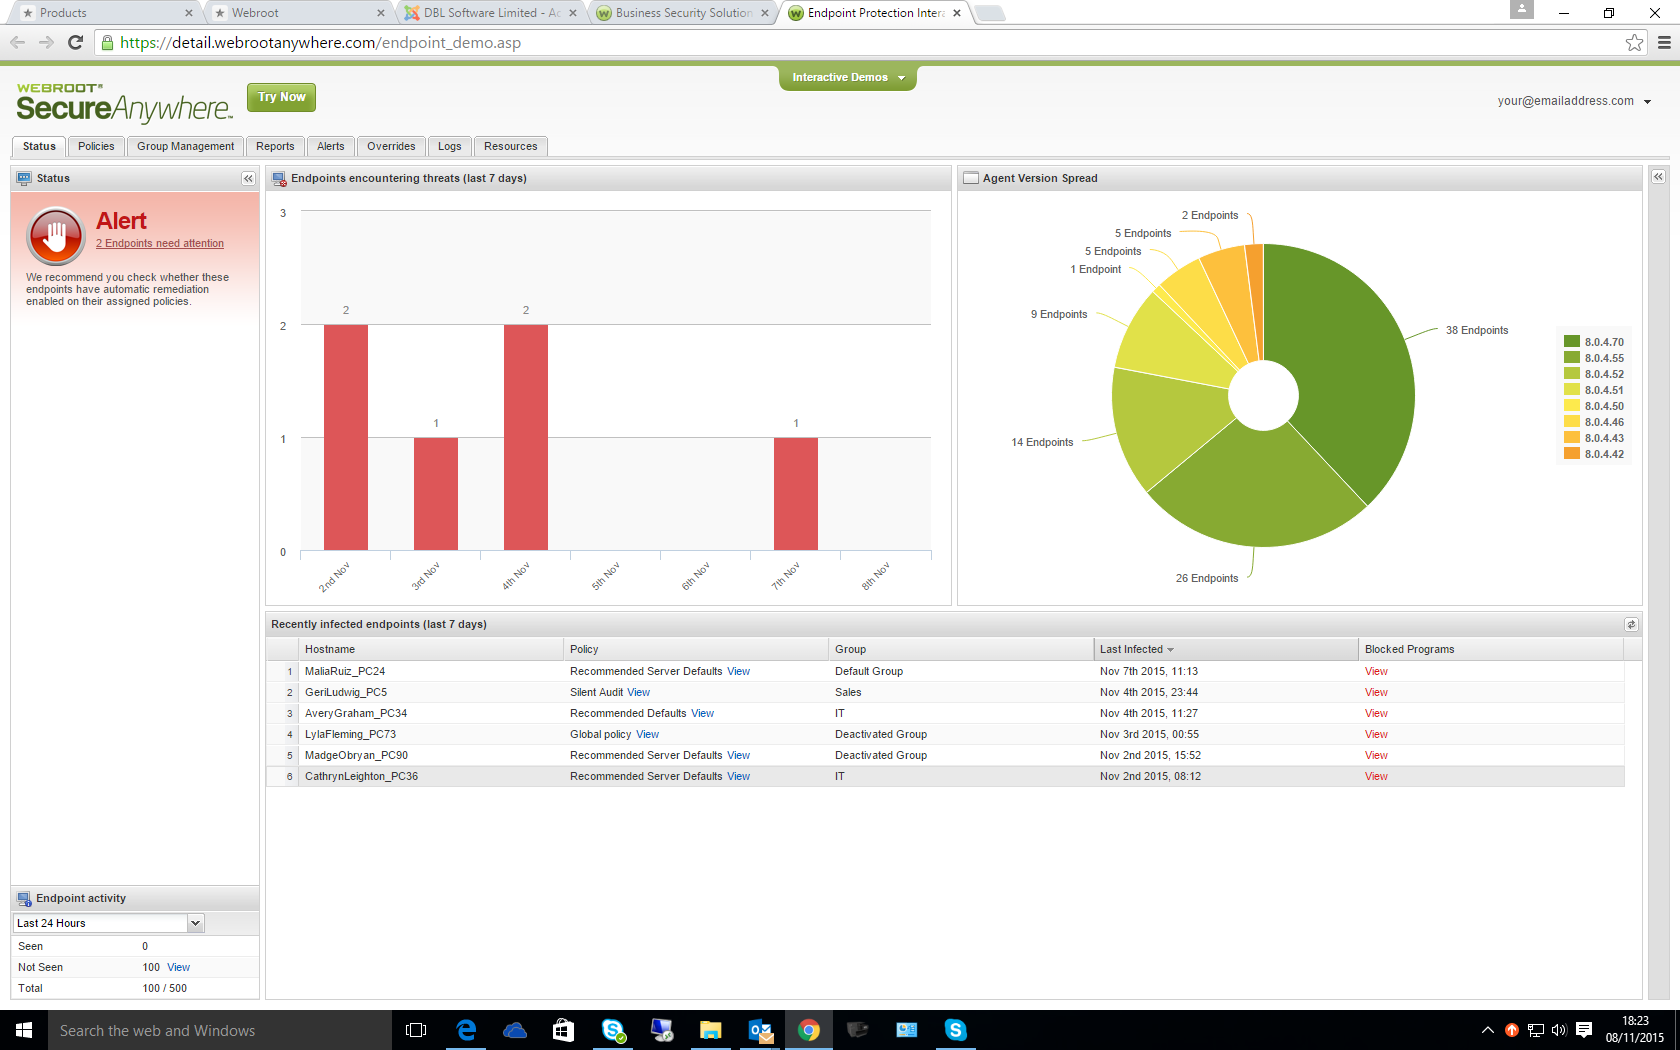
Task: View policy for GeriLudwig_PC5 Silent Audit
Action: click(638, 692)
